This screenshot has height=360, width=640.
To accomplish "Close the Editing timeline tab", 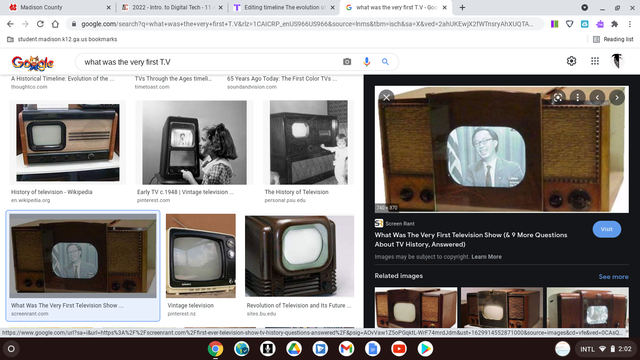I will pos(332,7).
